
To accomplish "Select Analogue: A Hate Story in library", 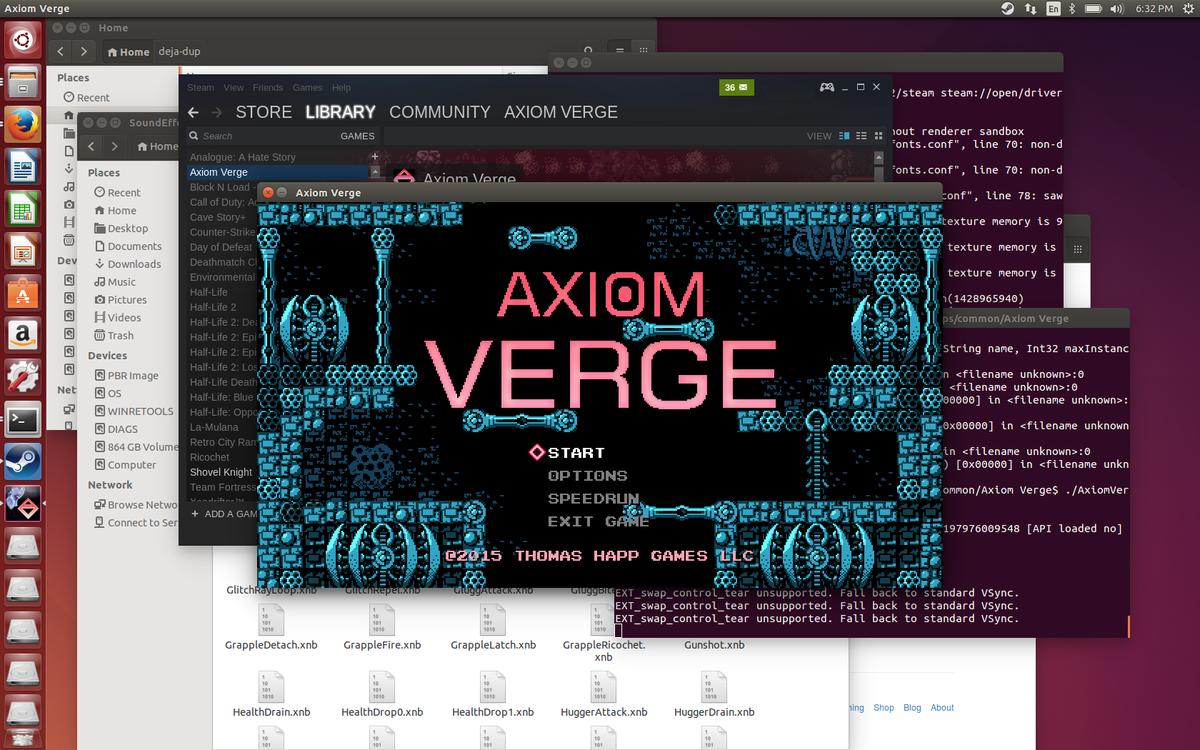I will 243,157.
